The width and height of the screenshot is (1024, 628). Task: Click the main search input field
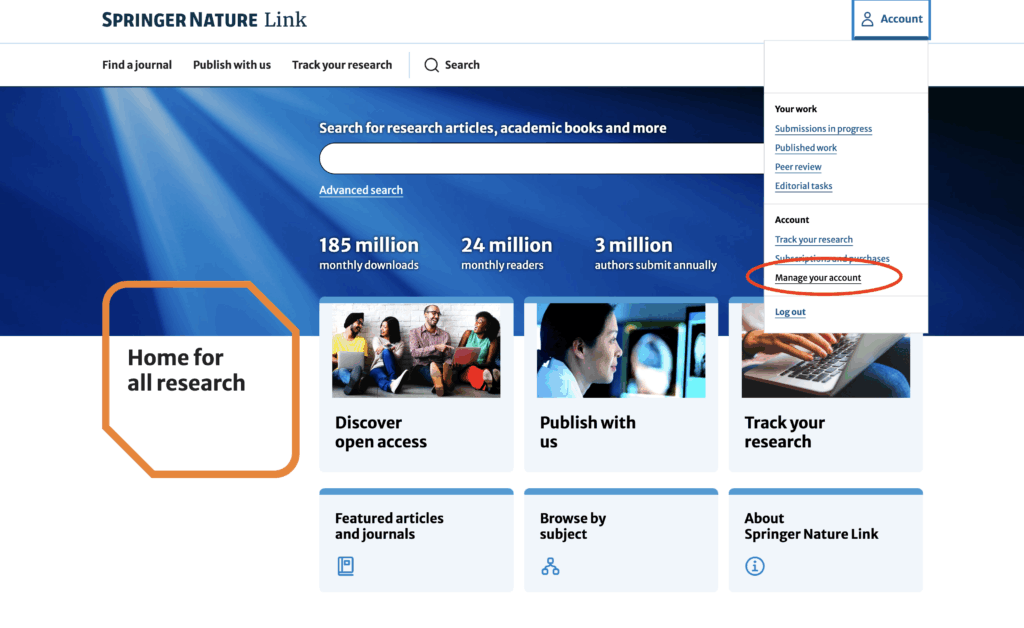tap(541, 159)
